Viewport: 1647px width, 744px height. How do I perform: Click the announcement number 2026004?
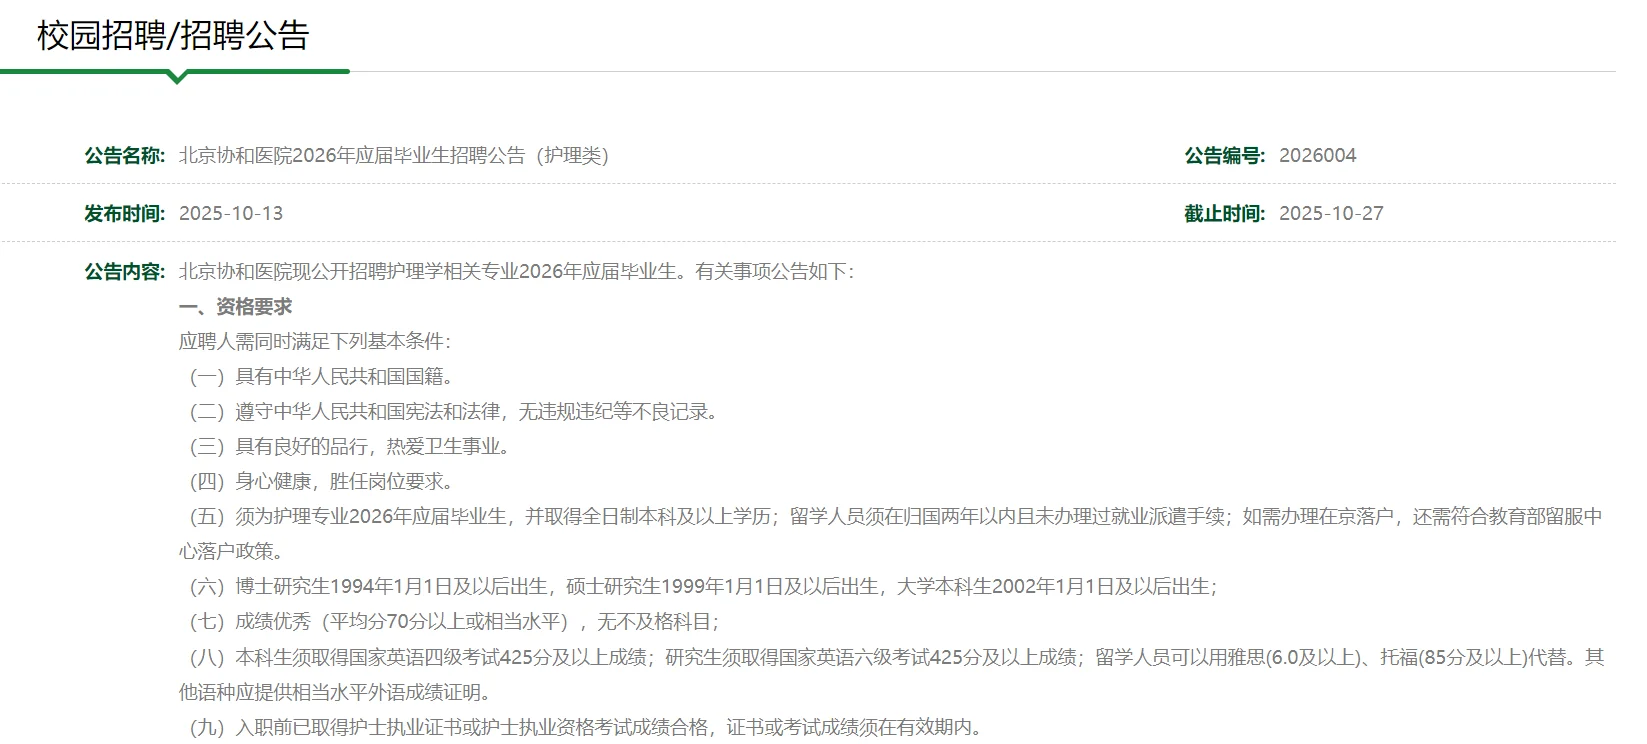click(1318, 156)
